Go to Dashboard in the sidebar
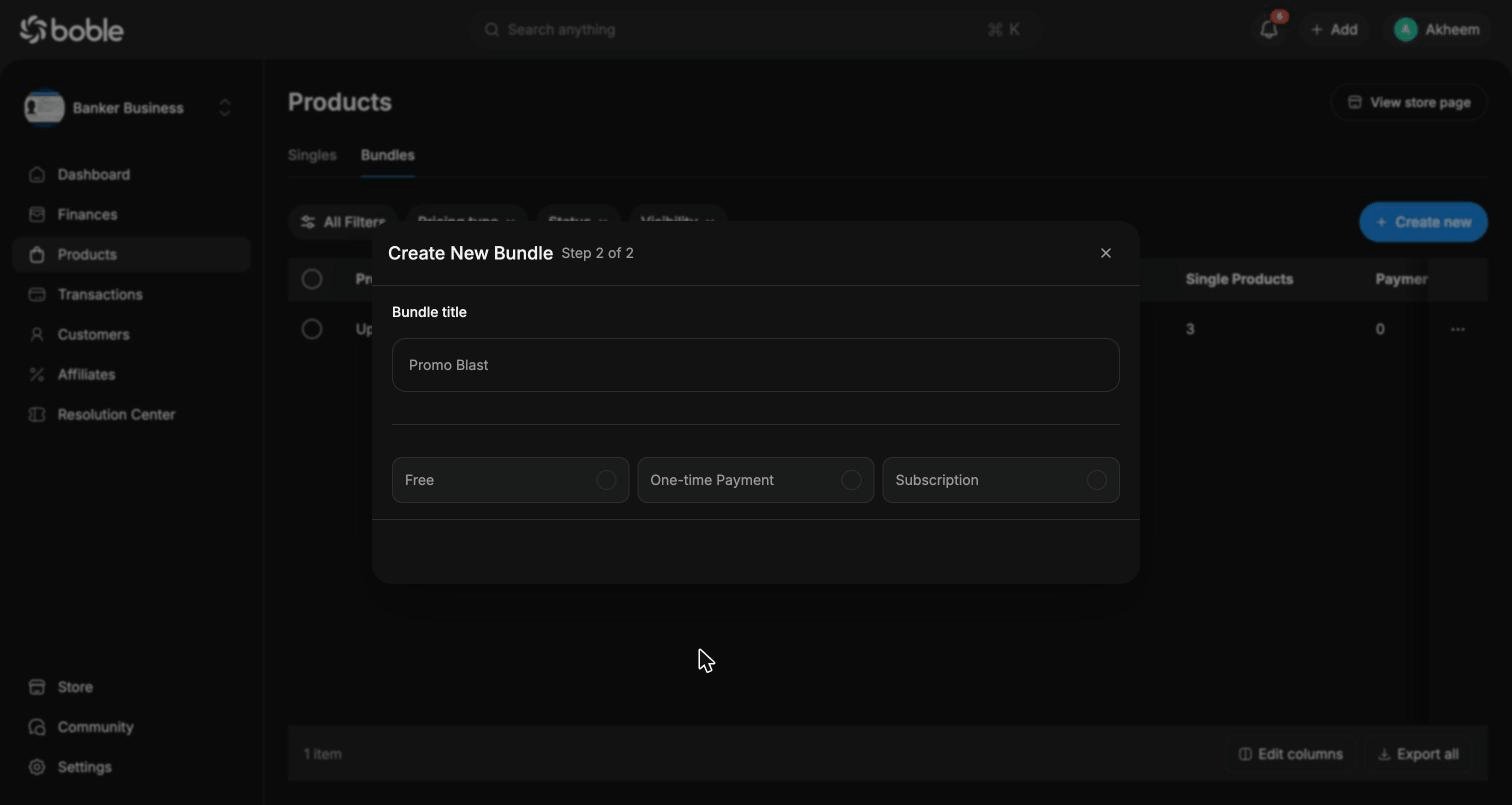The height and width of the screenshot is (805, 1512). coord(131,175)
